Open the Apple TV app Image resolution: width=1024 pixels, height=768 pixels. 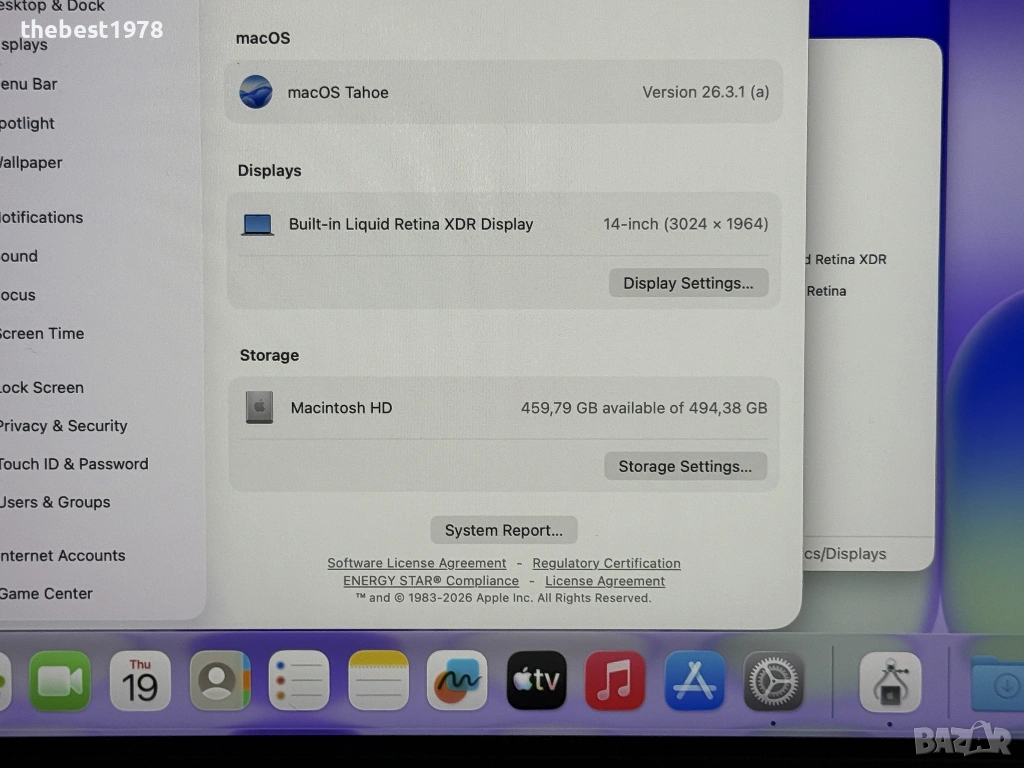537,681
